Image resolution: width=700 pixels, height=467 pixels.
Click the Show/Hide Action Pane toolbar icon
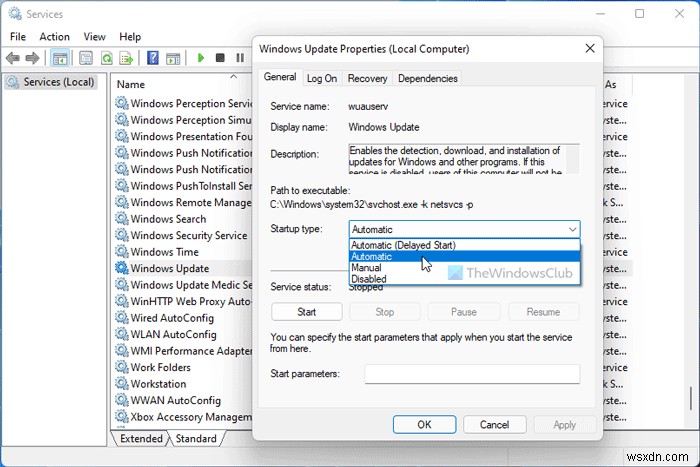(x=173, y=58)
